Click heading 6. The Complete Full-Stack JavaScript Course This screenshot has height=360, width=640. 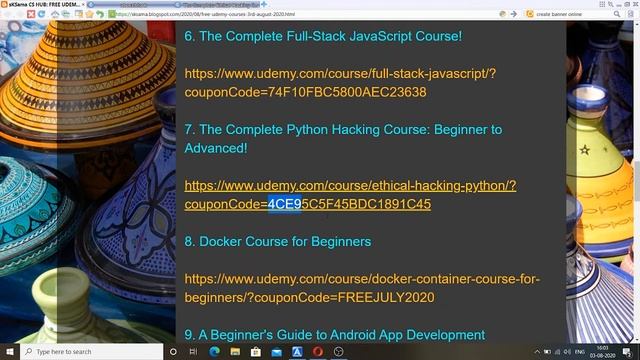click(x=323, y=36)
